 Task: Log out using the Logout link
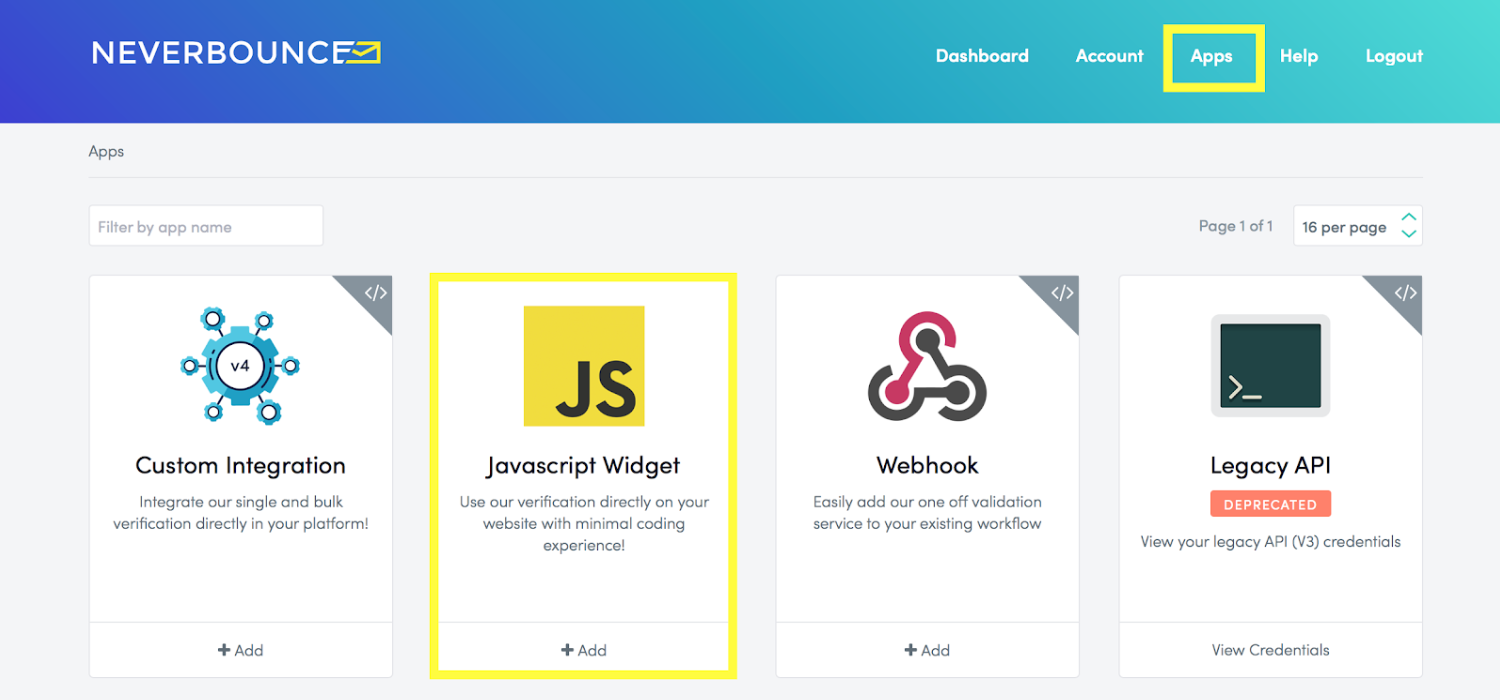point(1394,56)
